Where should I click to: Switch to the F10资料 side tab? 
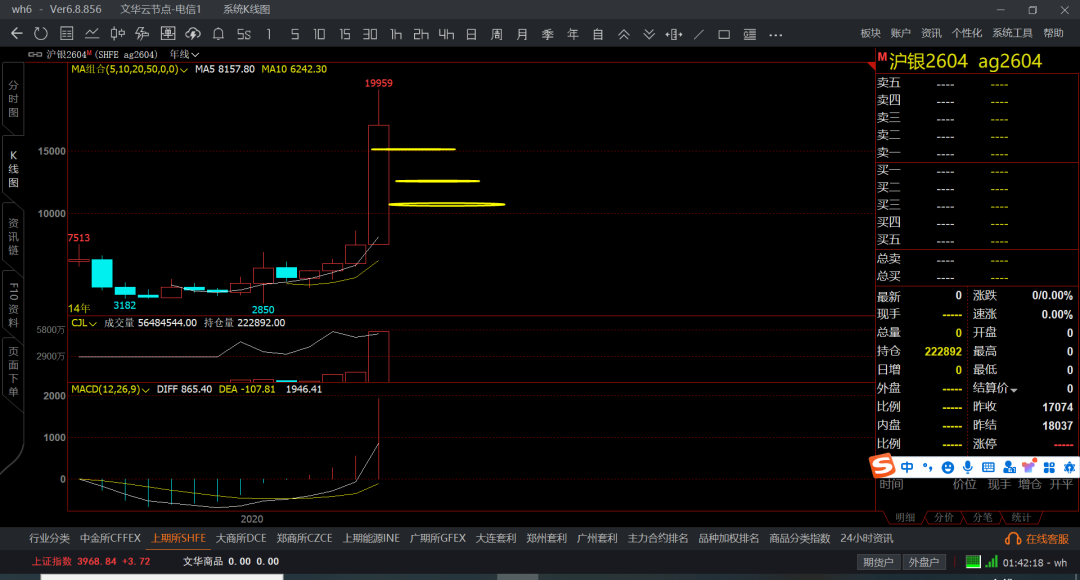[x=13, y=304]
